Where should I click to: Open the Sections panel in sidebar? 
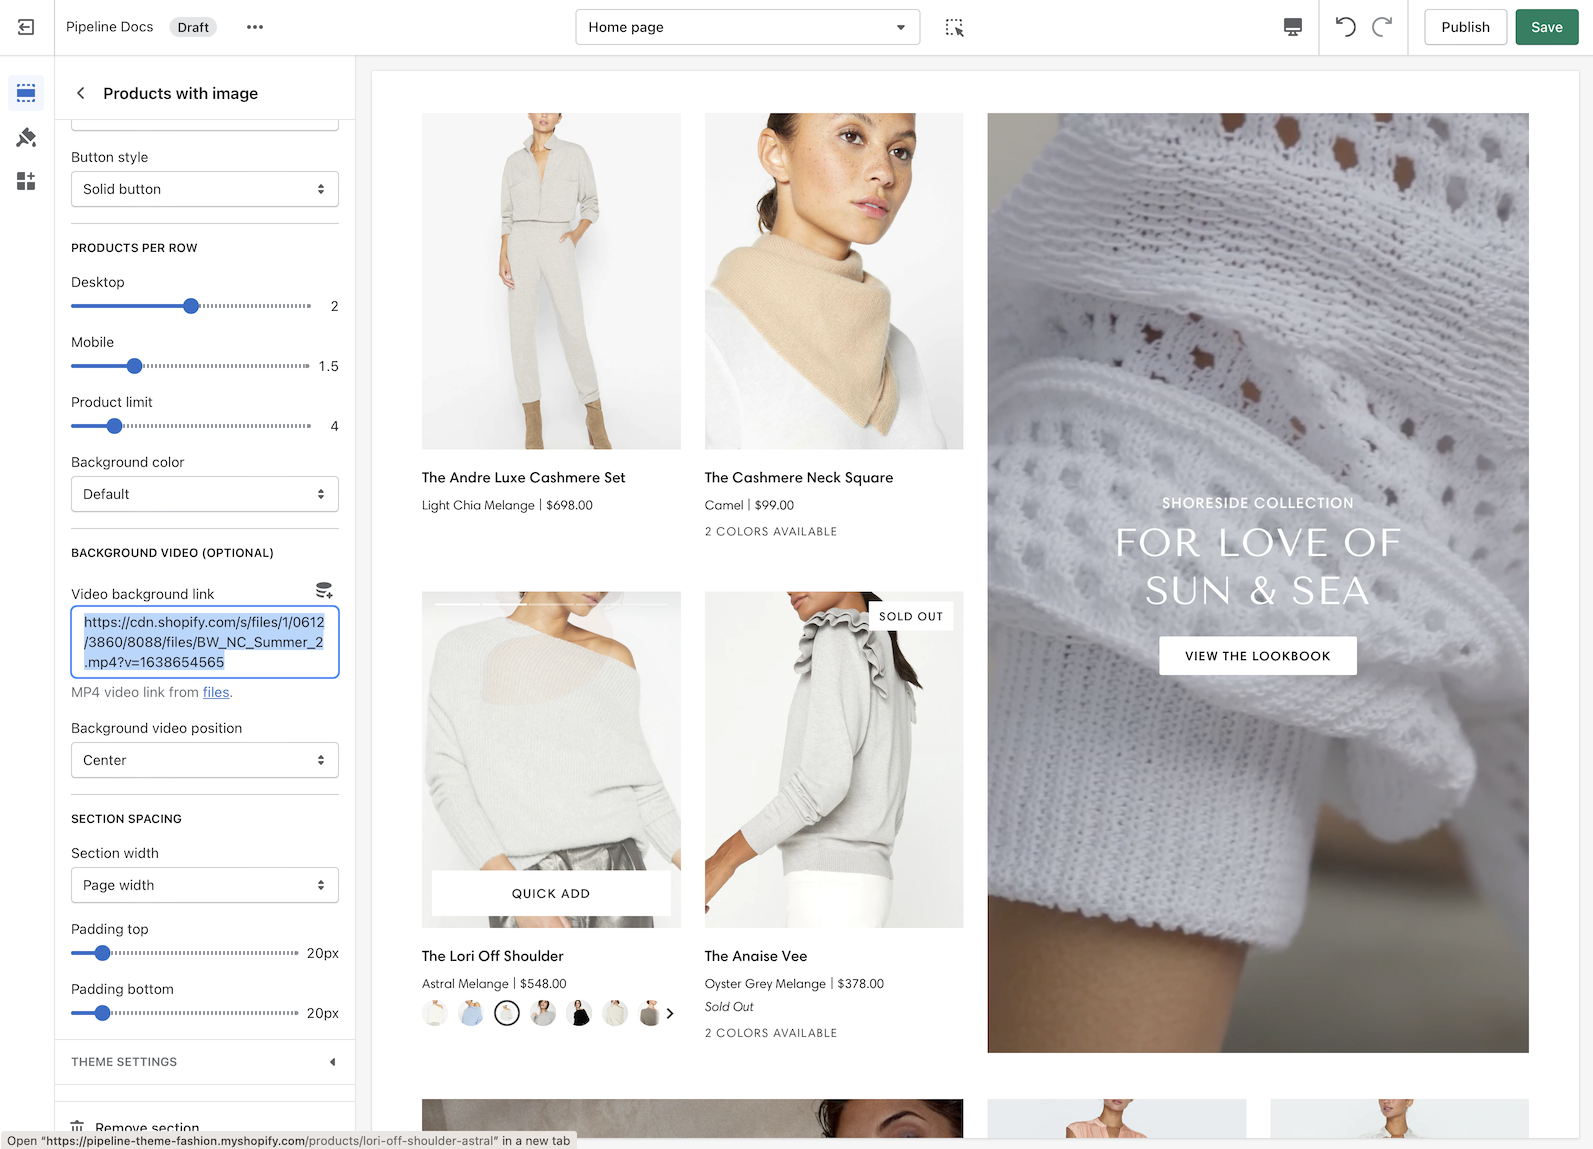(26, 93)
